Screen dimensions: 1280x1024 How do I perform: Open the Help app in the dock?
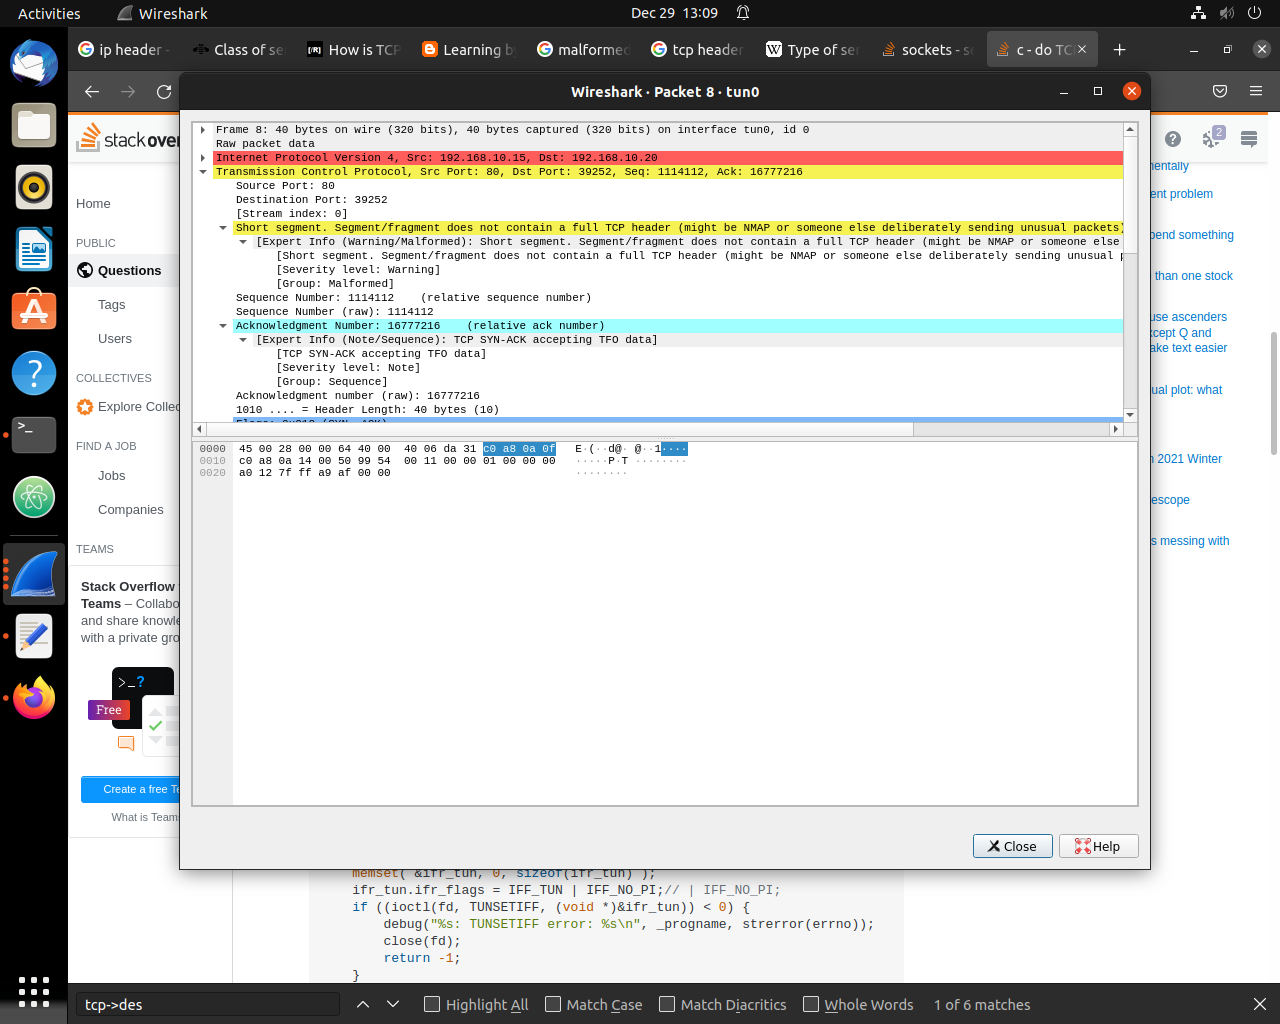(34, 373)
